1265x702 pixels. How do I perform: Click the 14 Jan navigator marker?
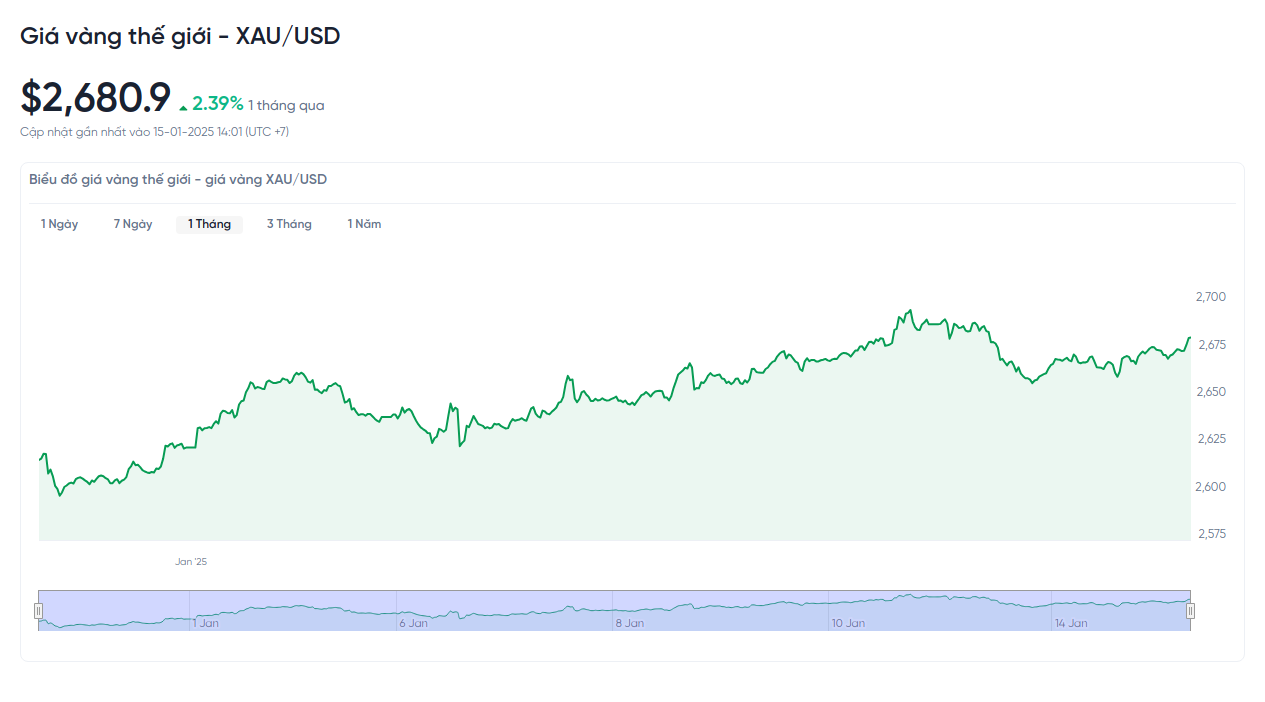coord(1070,623)
